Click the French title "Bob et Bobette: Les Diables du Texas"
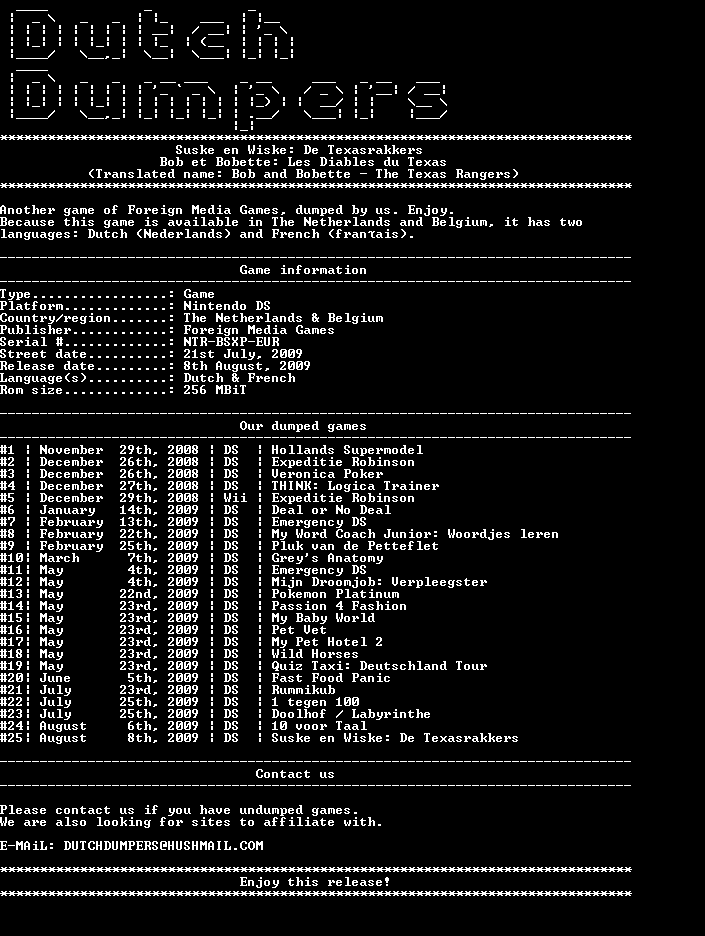This screenshot has width=705, height=936. (303, 162)
